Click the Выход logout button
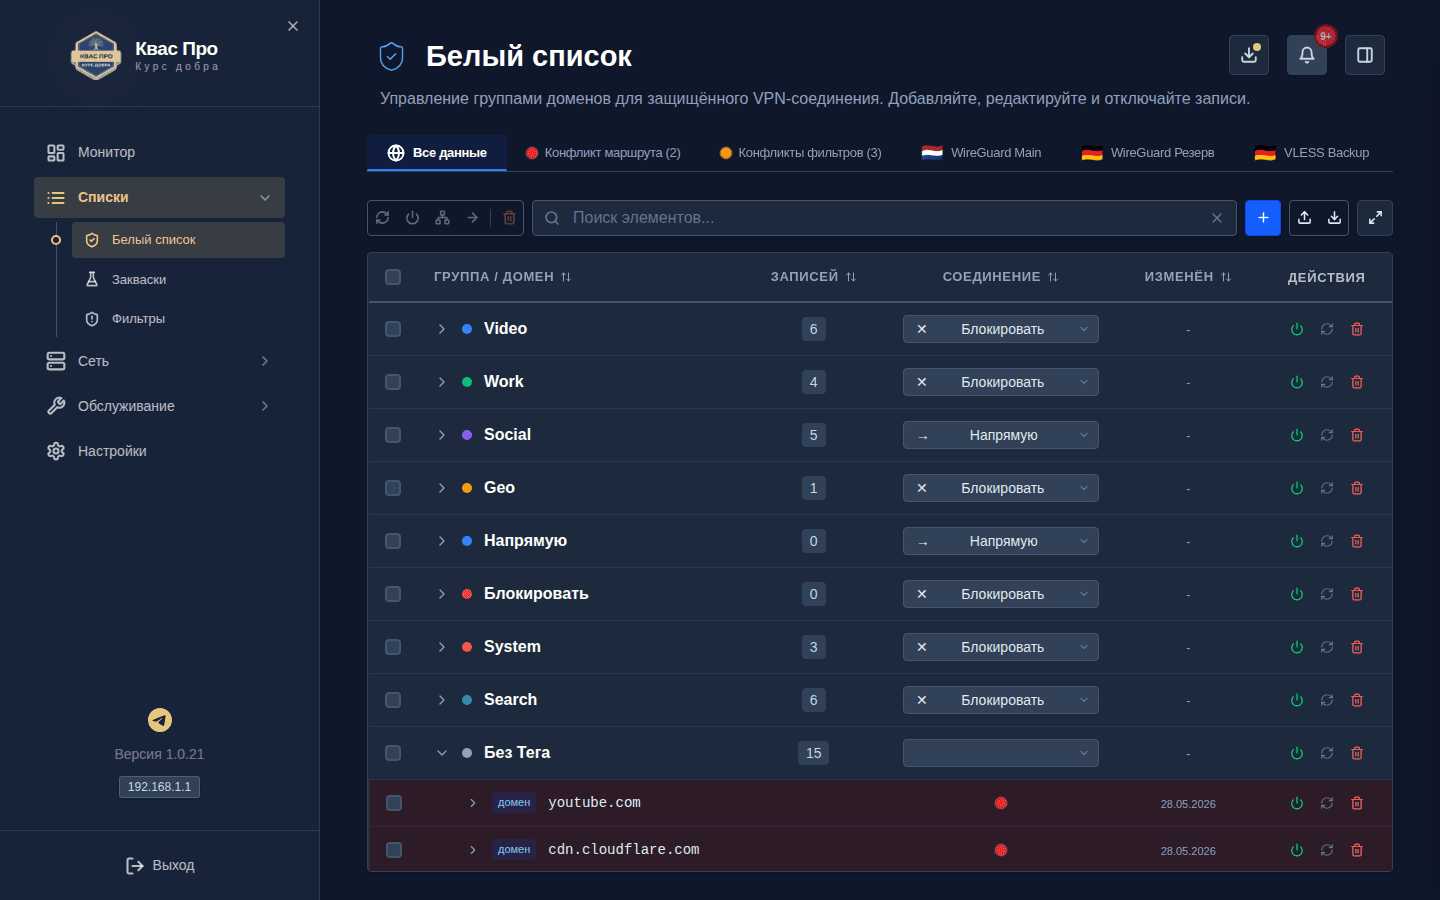Viewport: 1440px width, 900px height. 160,865
